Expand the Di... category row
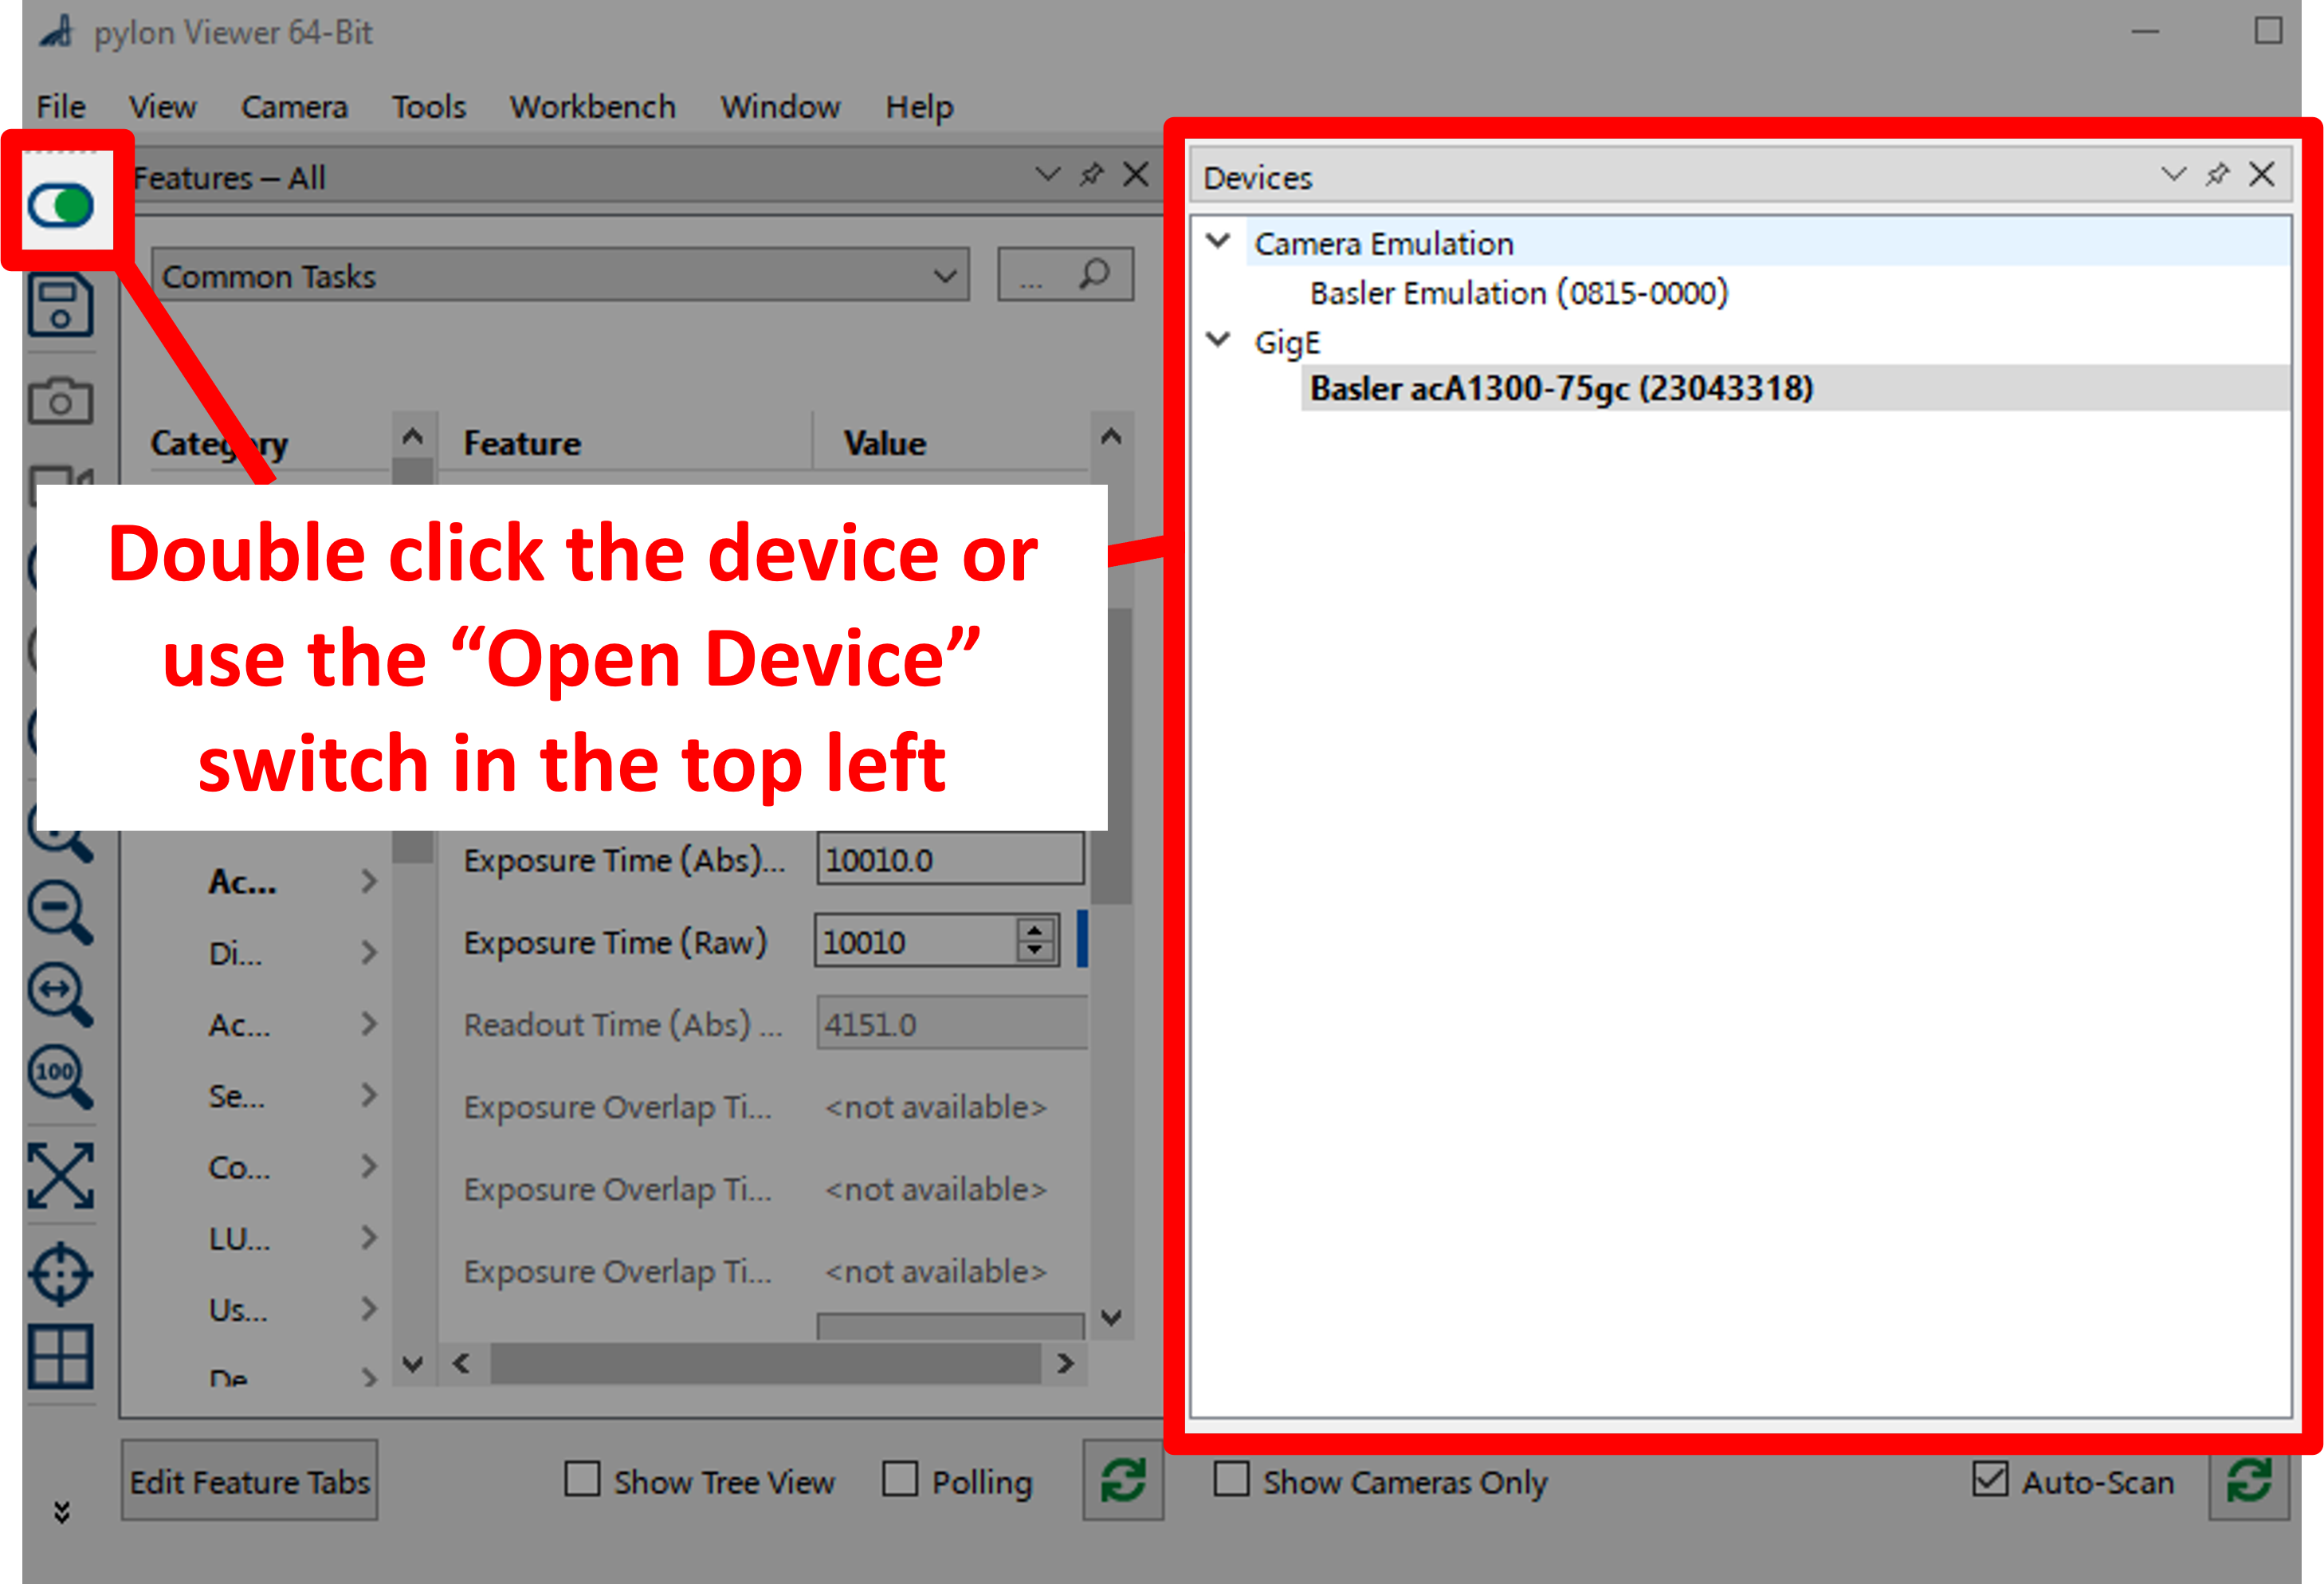 pos(369,952)
